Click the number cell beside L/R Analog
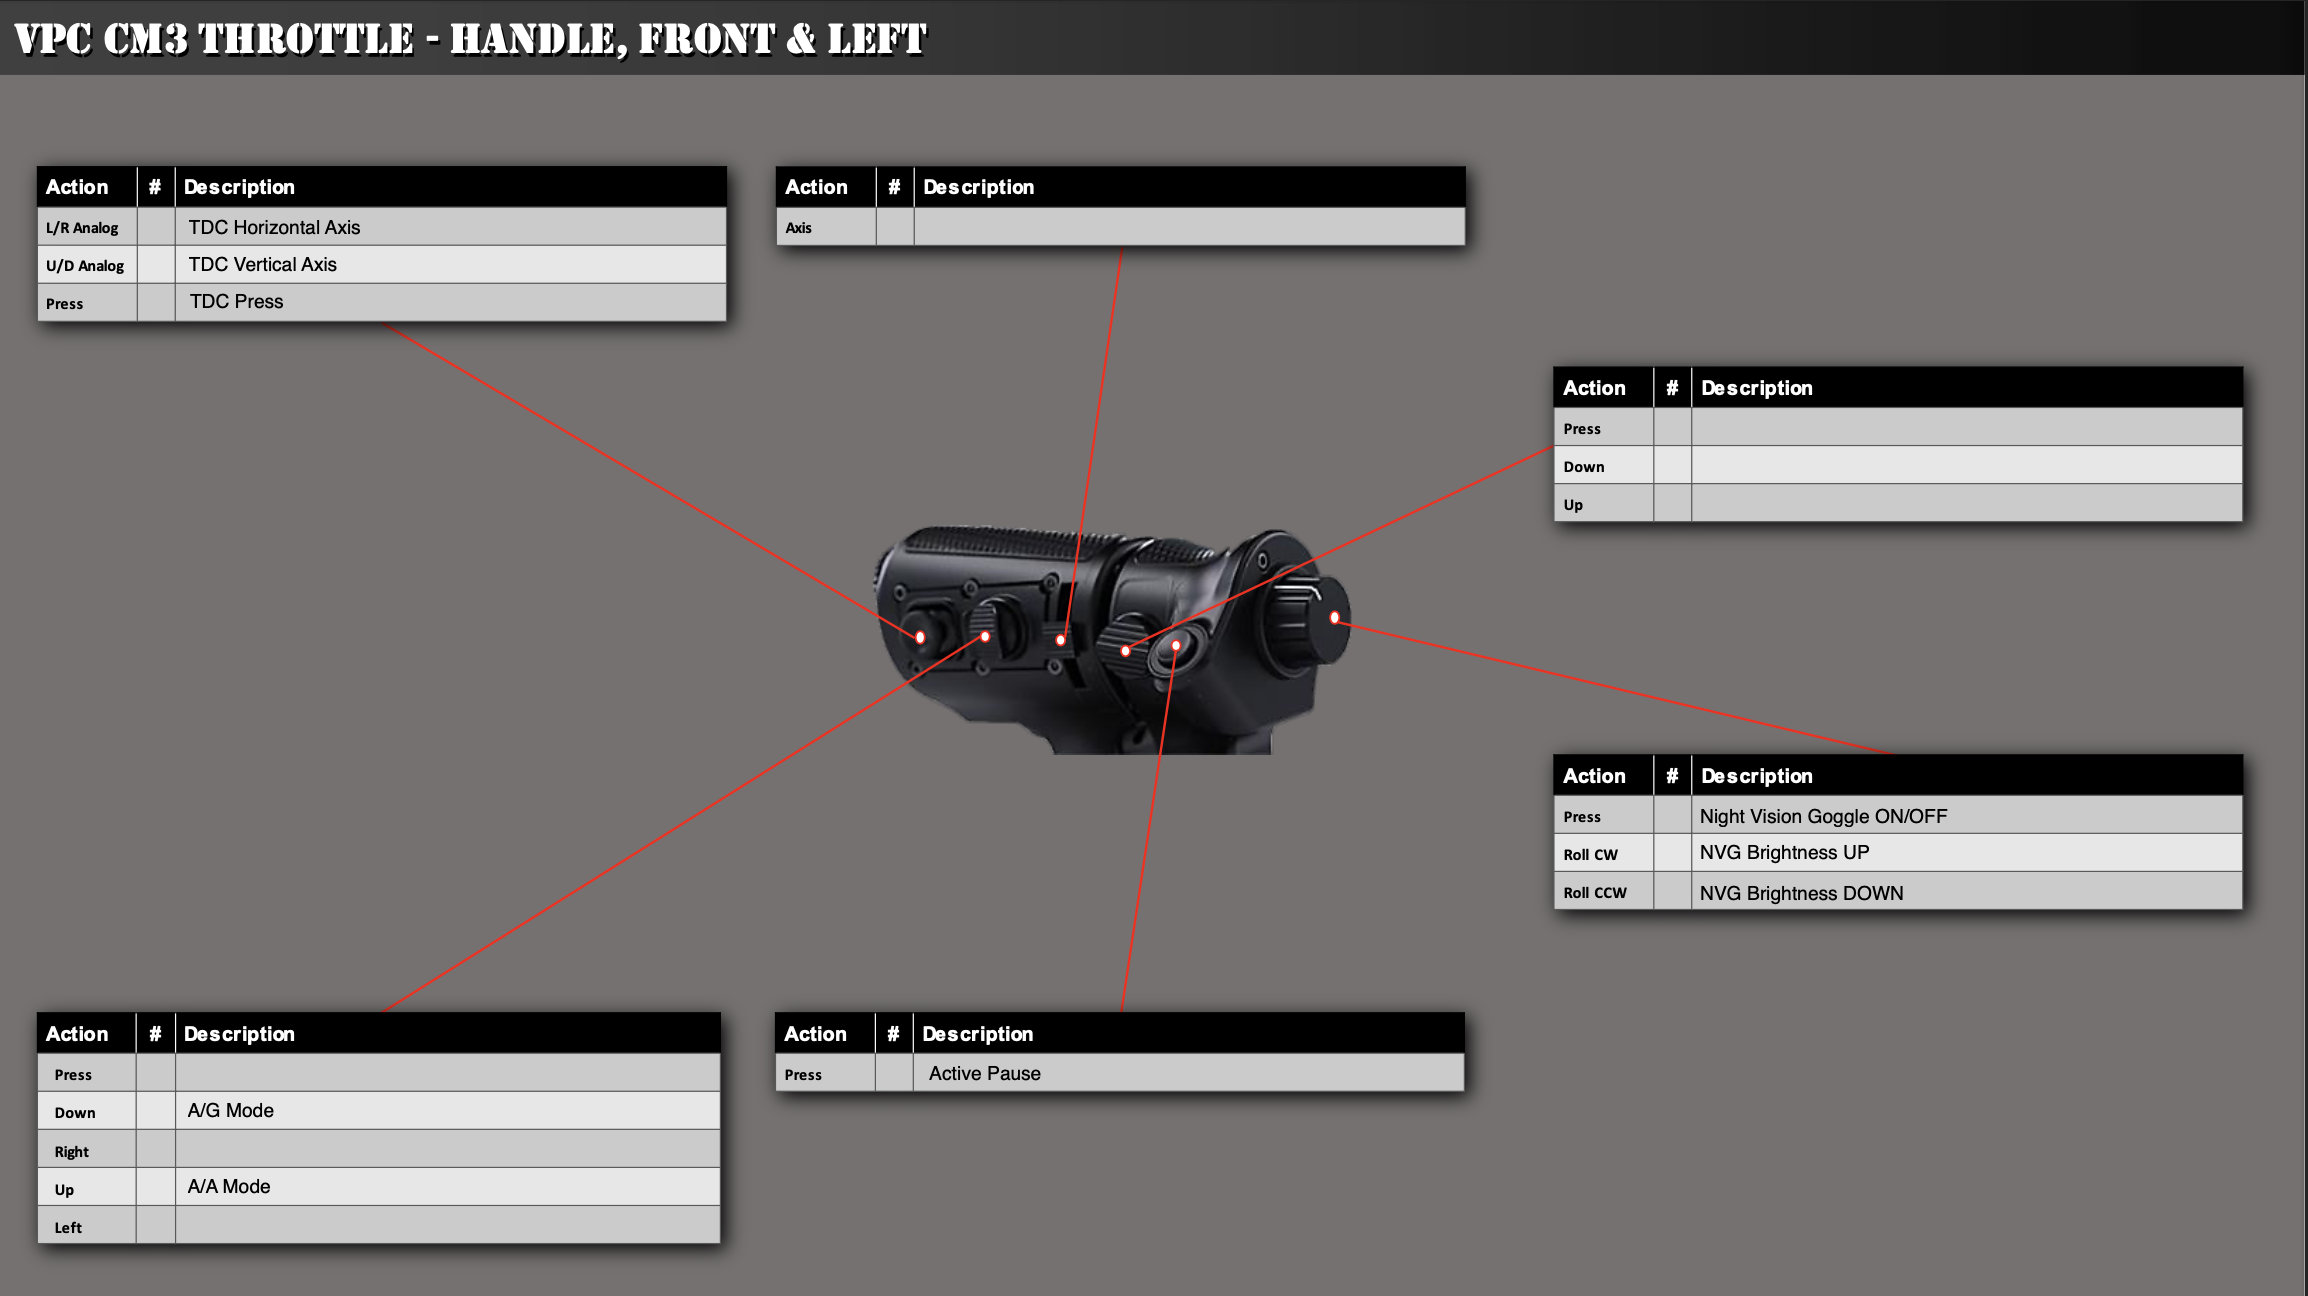The width and height of the screenshot is (2308, 1296). (156, 227)
